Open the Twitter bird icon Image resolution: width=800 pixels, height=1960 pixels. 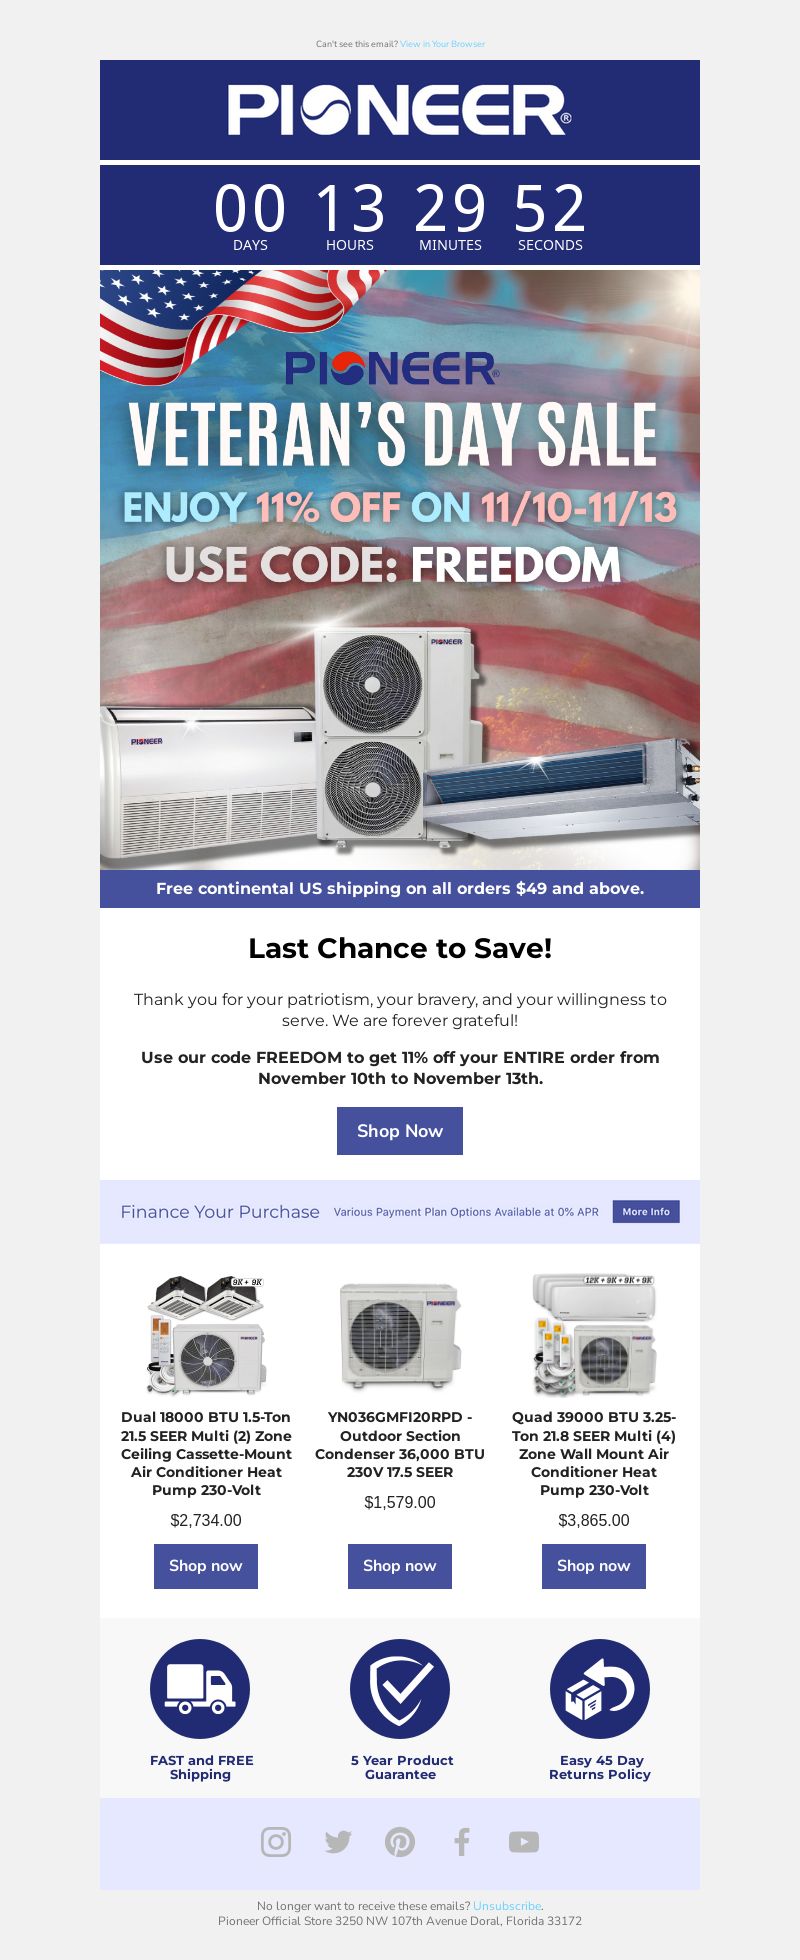[x=338, y=1842]
